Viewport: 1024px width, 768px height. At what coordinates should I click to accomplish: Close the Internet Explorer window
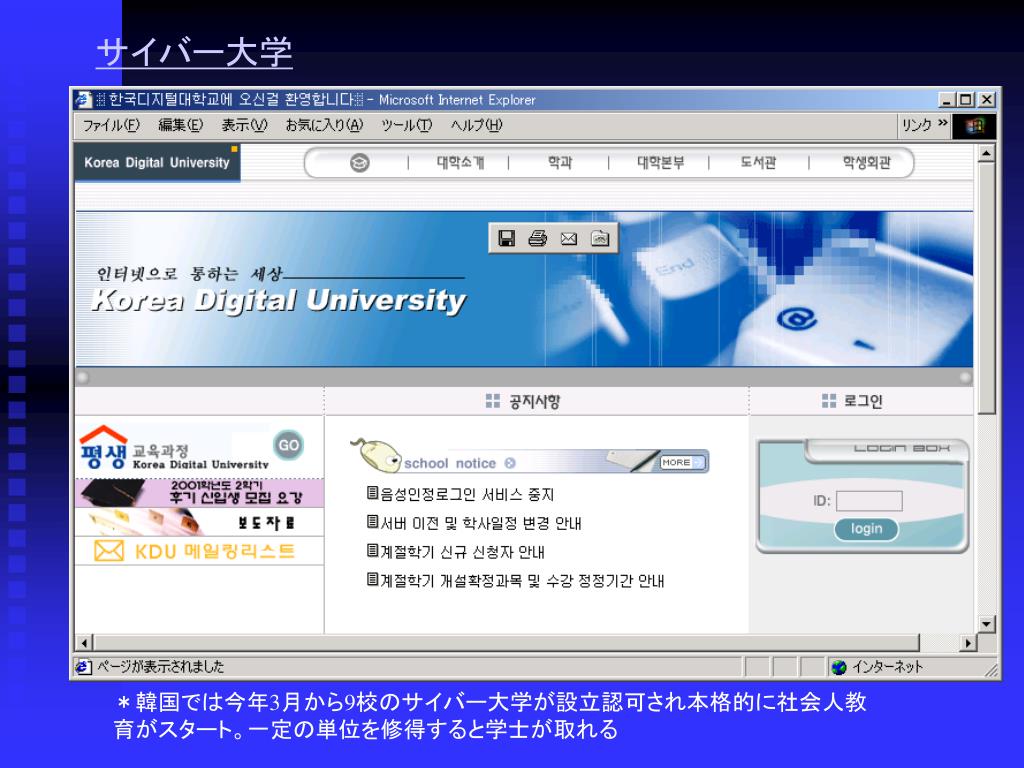point(987,100)
